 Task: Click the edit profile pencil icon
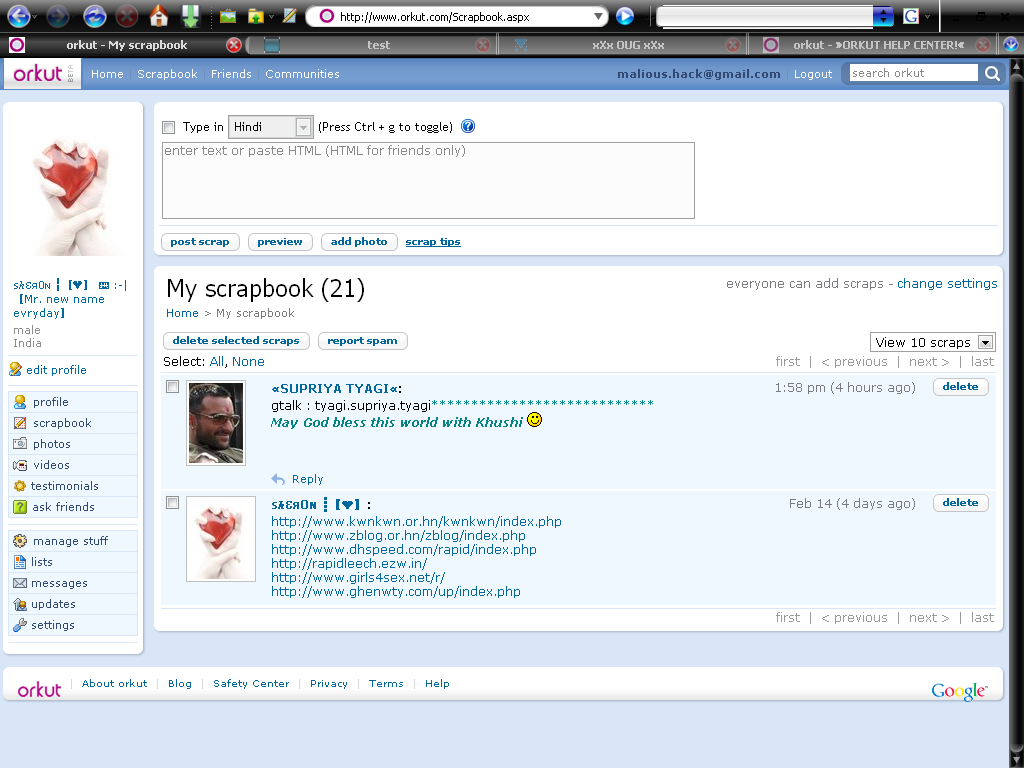[16, 370]
